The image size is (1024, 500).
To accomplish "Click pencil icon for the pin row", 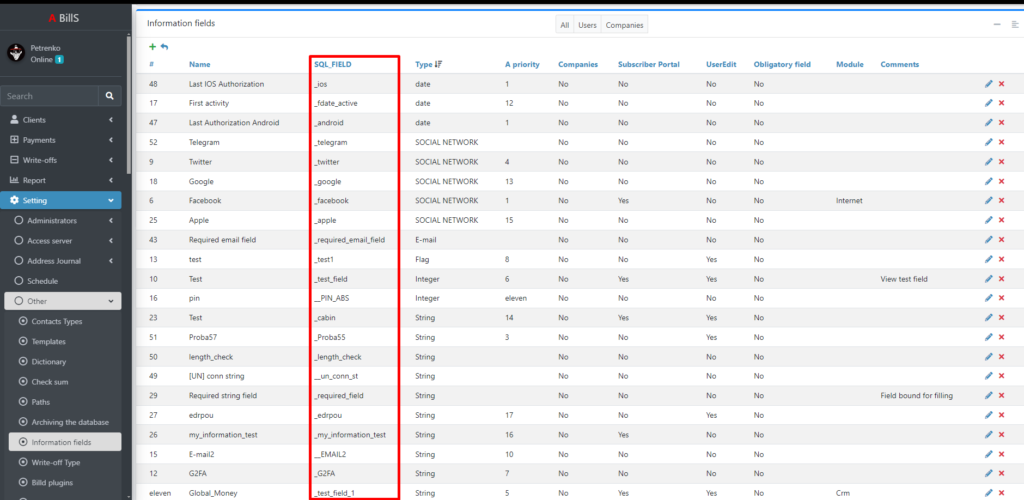I will point(989,298).
